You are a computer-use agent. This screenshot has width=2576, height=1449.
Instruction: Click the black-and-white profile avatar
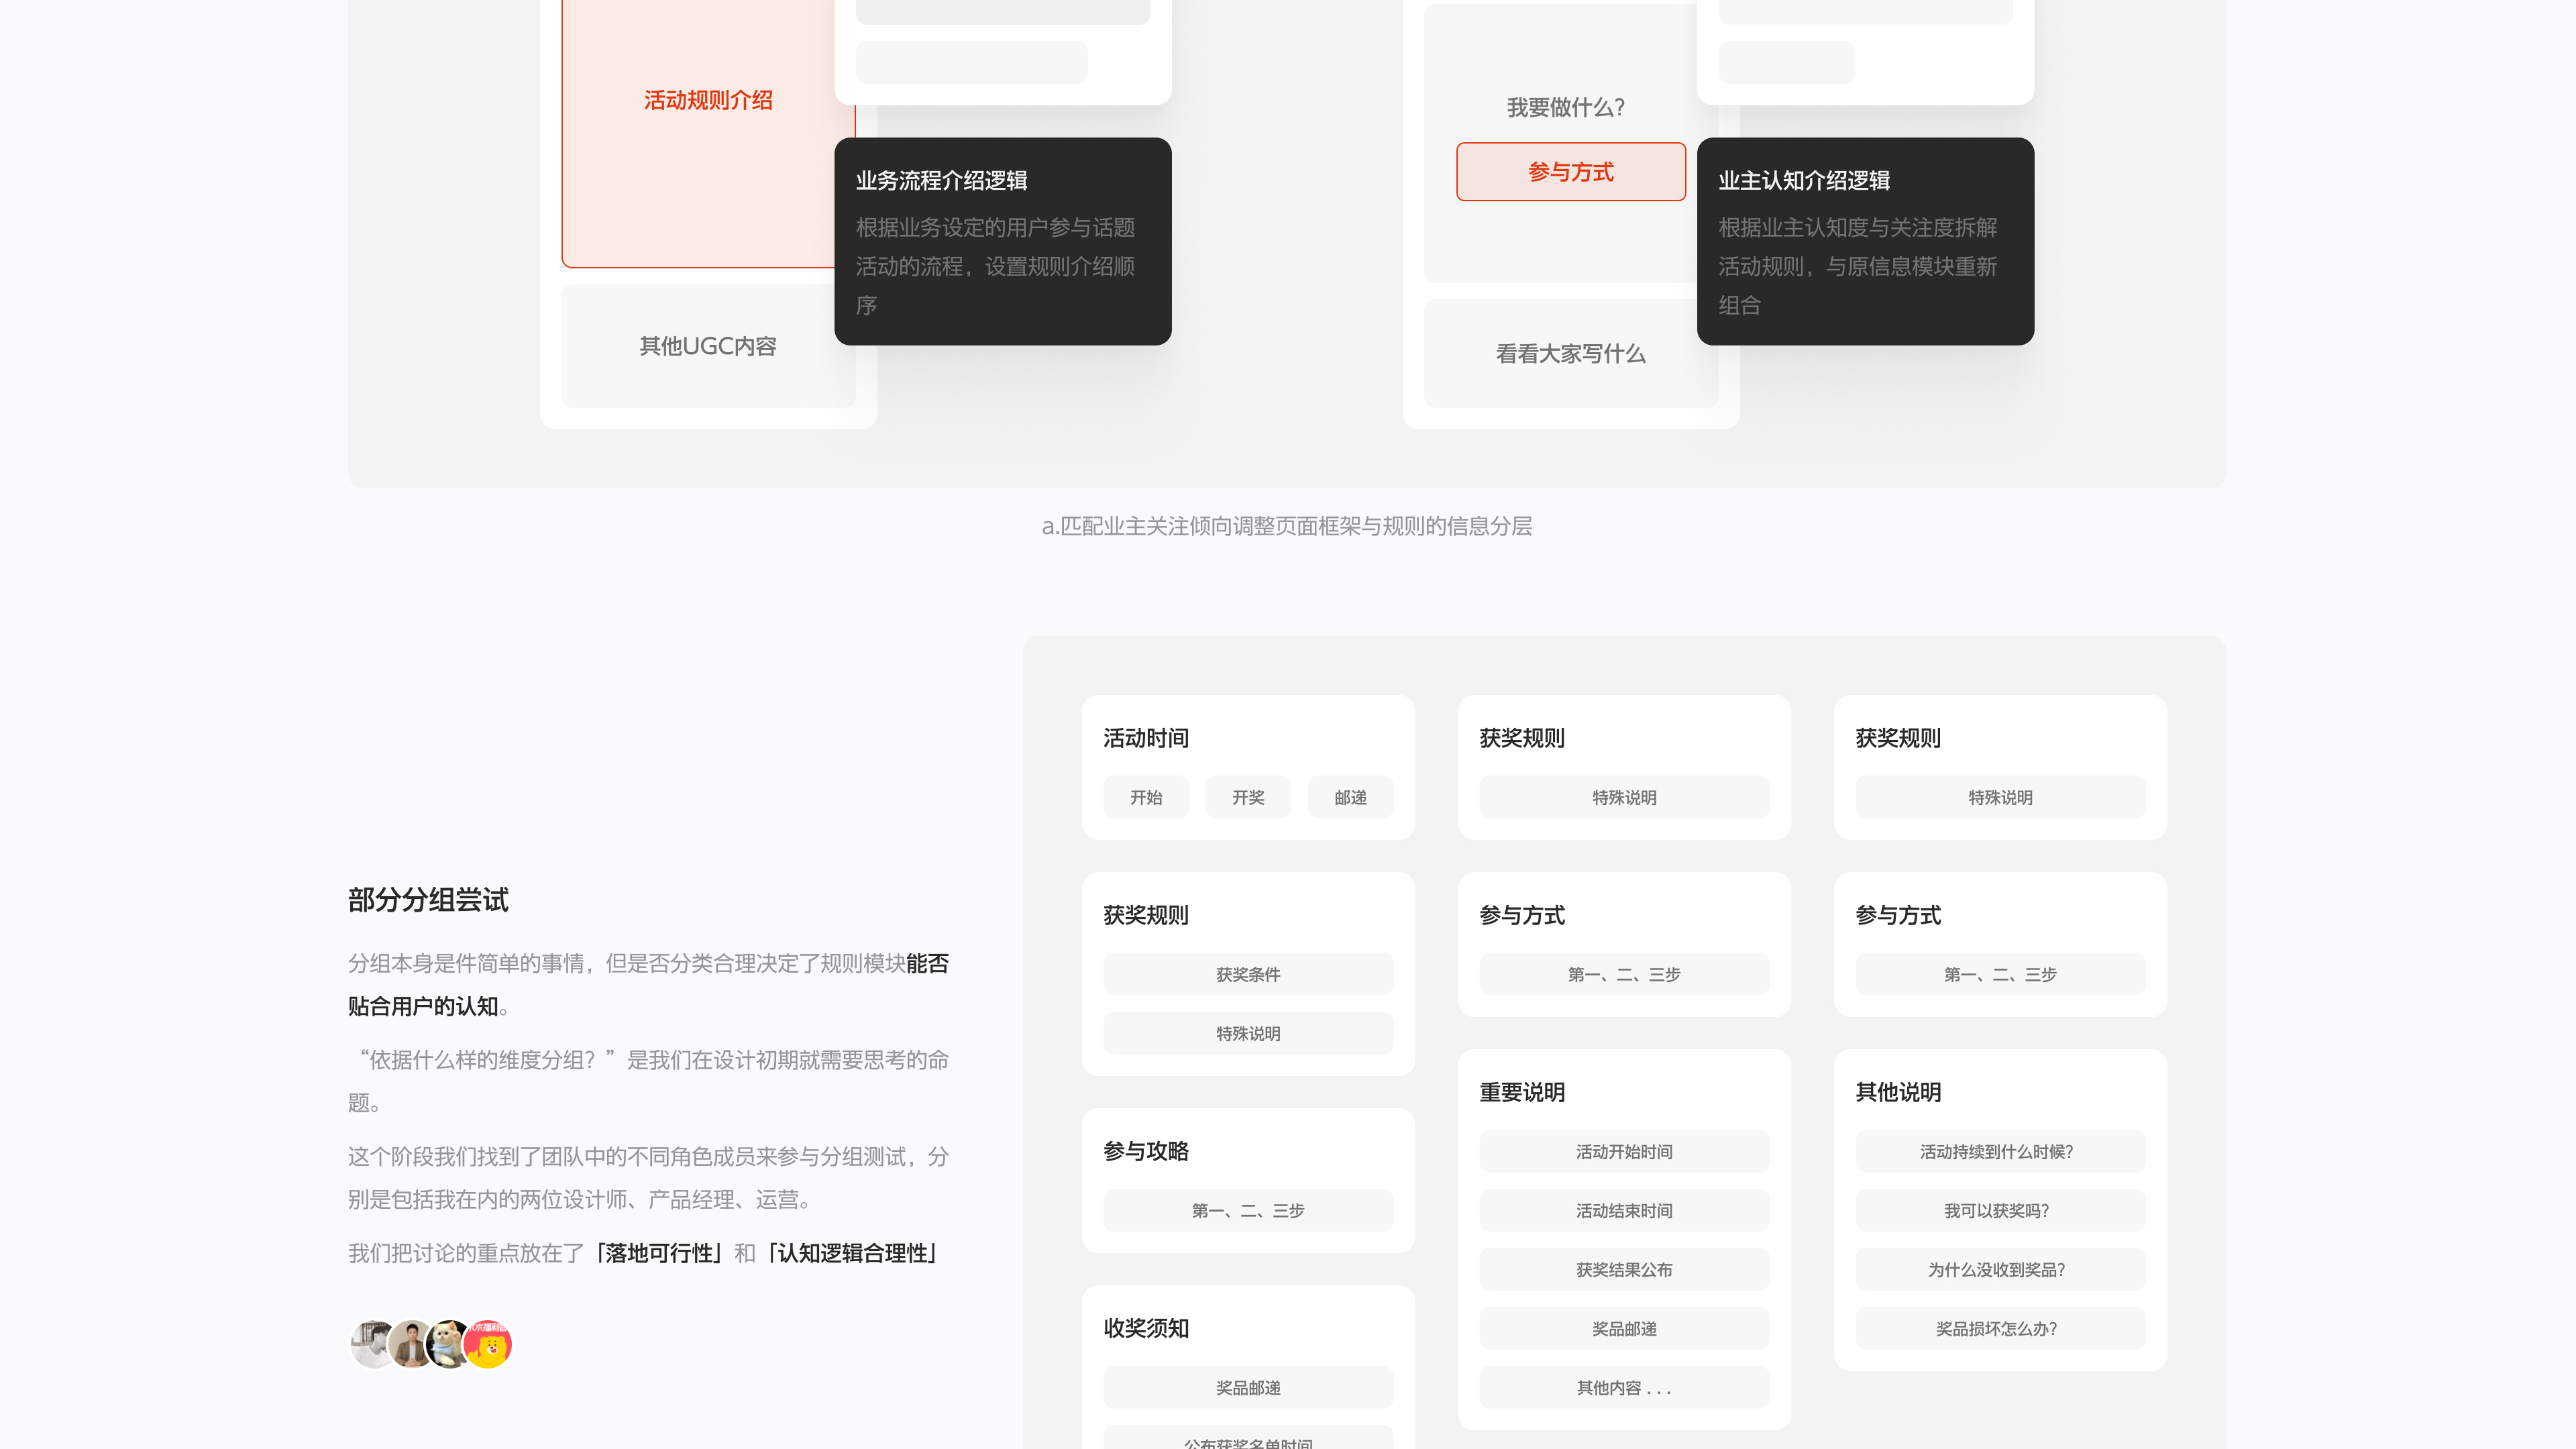pos(371,1344)
